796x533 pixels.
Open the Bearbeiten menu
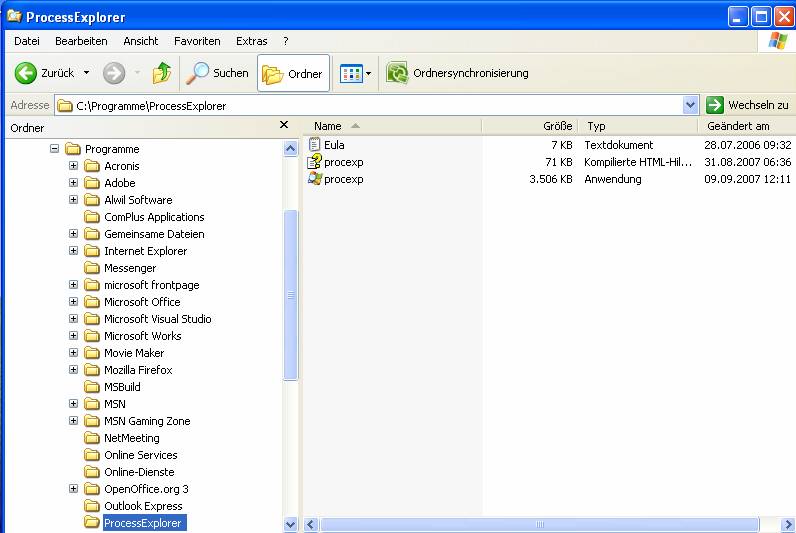[x=81, y=41]
